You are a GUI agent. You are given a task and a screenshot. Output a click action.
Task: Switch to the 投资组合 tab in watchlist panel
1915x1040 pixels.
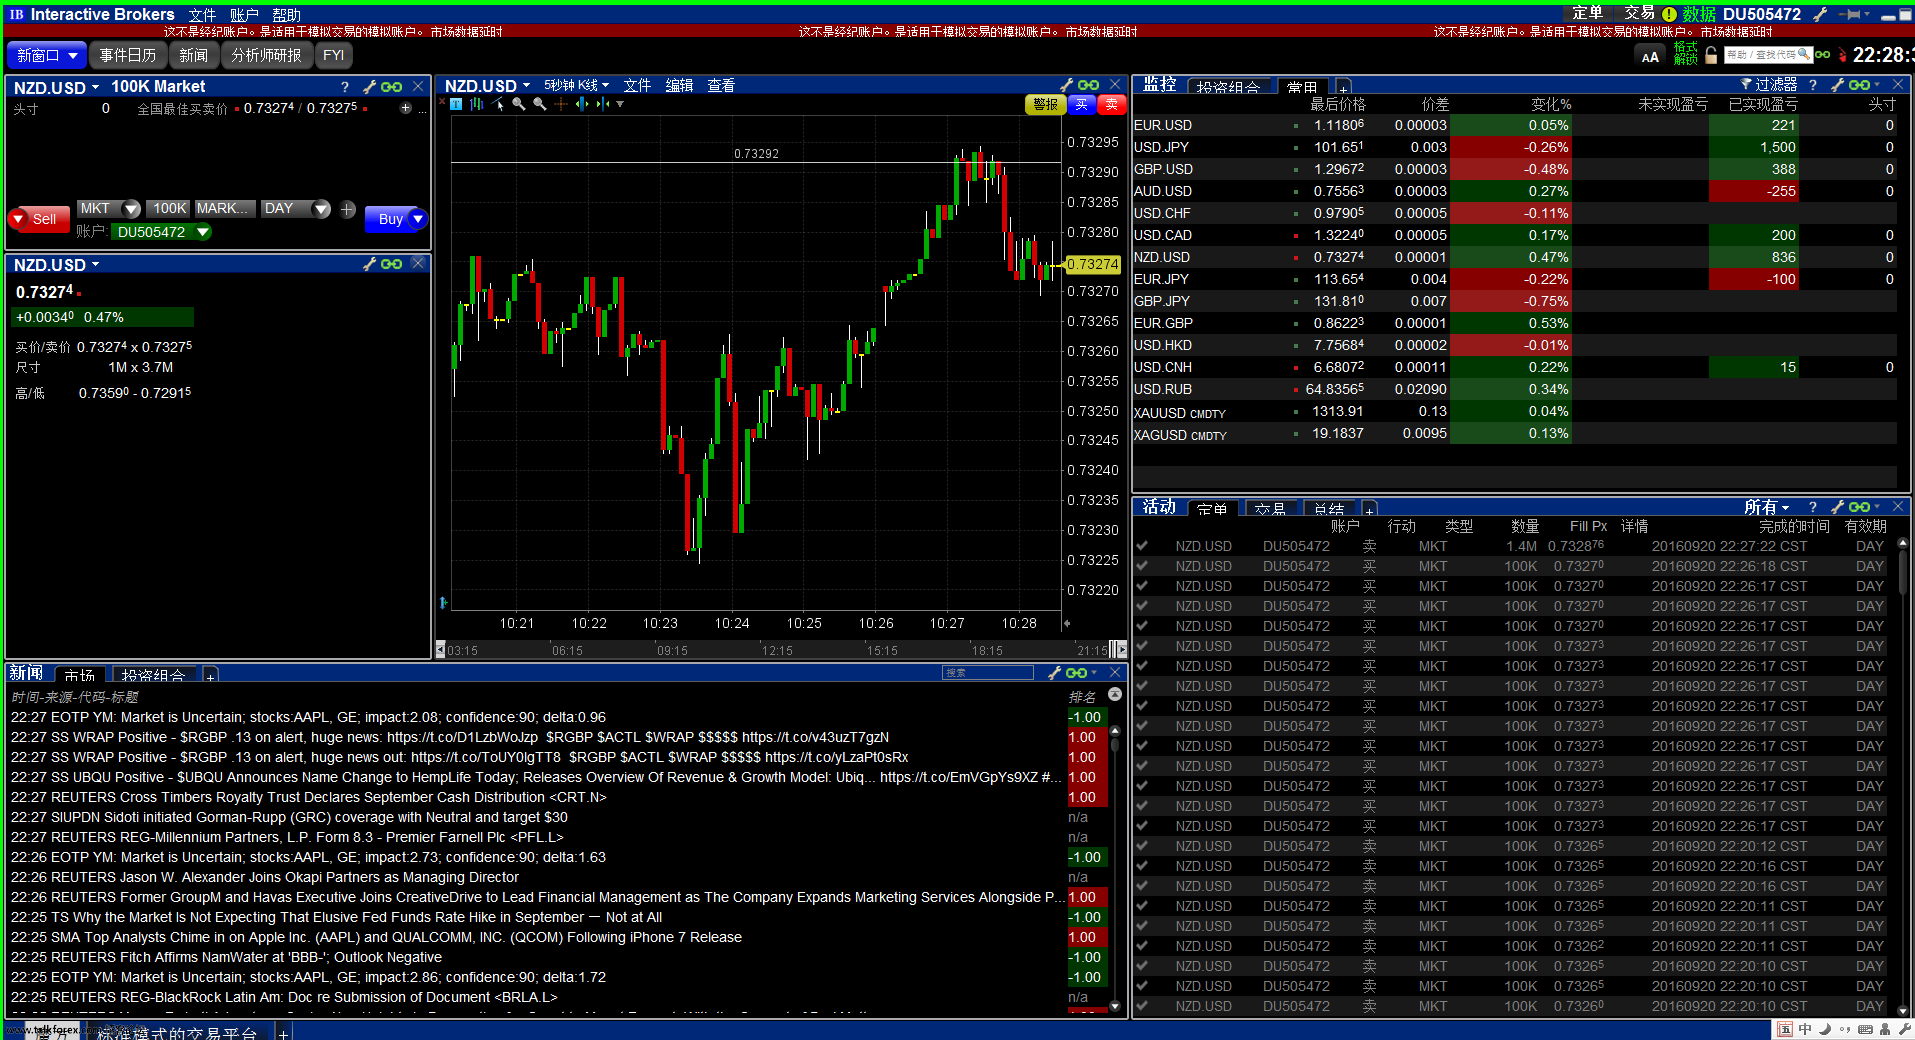(1228, 87)
